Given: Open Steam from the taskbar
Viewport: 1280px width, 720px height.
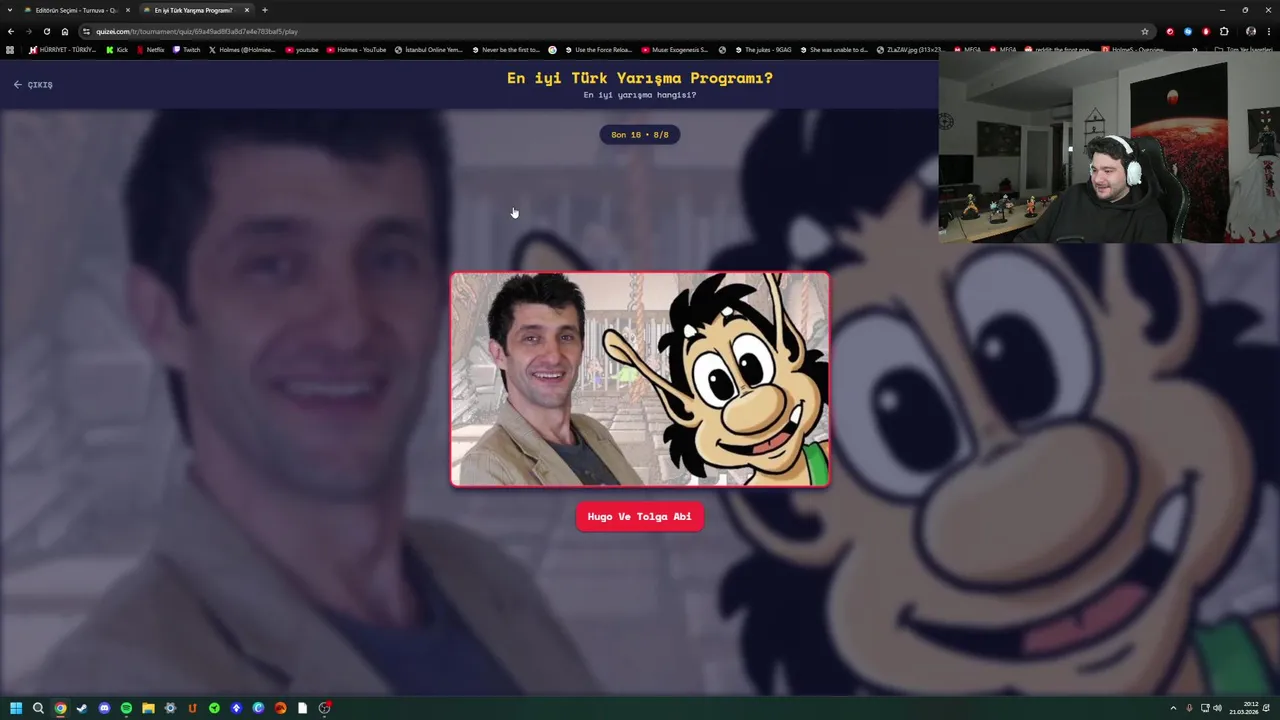Looking at the screenshot, I should click(82, 708).
